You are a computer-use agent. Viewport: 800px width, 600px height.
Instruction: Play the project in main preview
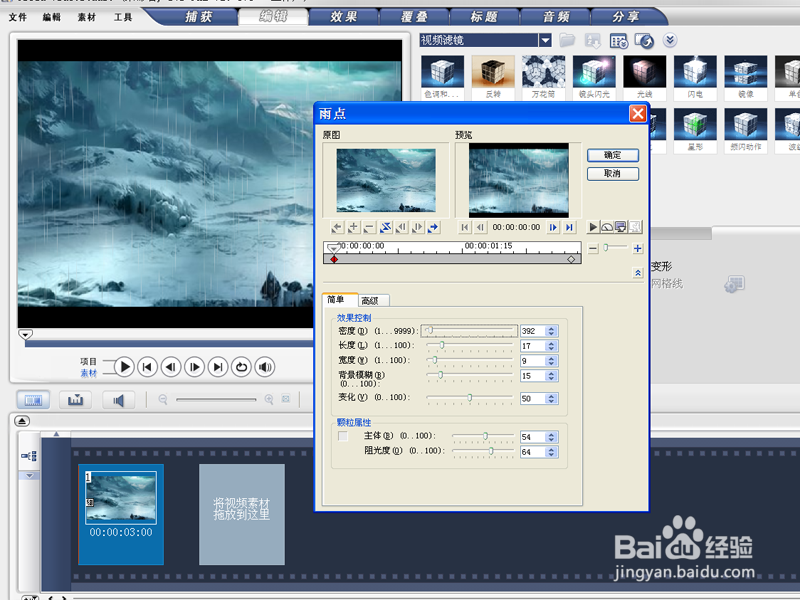(124, 367)
